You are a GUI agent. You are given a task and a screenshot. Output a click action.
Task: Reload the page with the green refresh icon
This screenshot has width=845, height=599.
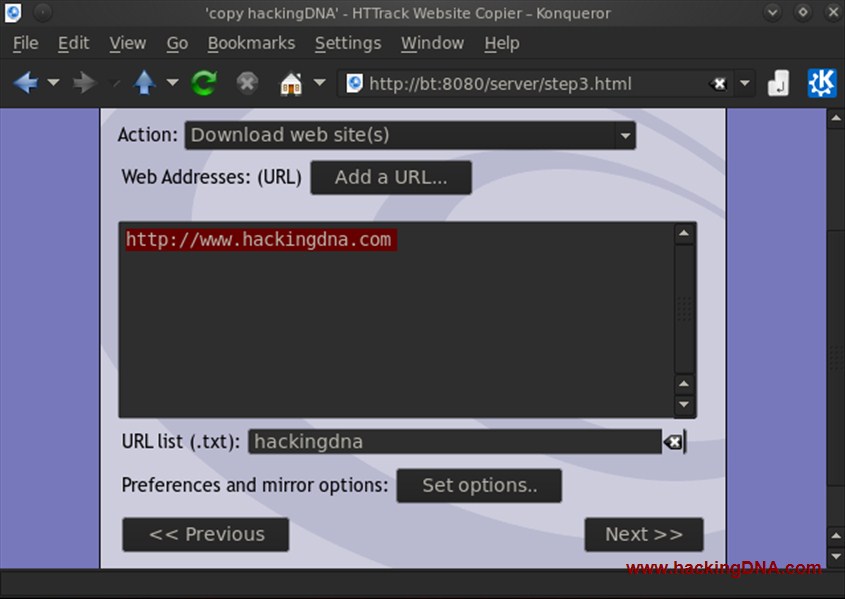pyautogui.click(x=203, y=82)
